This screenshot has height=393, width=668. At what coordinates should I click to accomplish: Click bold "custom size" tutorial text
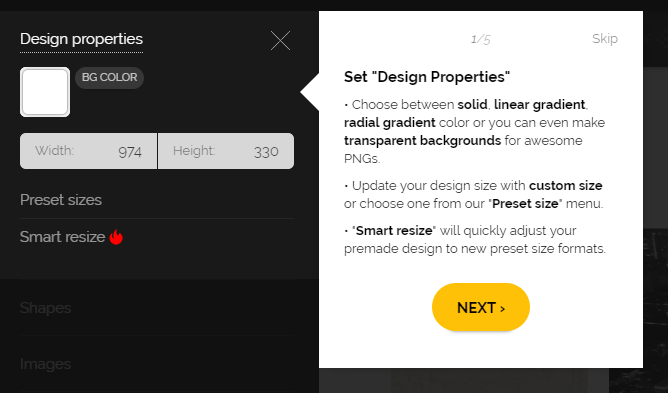(x=566, y=186)
